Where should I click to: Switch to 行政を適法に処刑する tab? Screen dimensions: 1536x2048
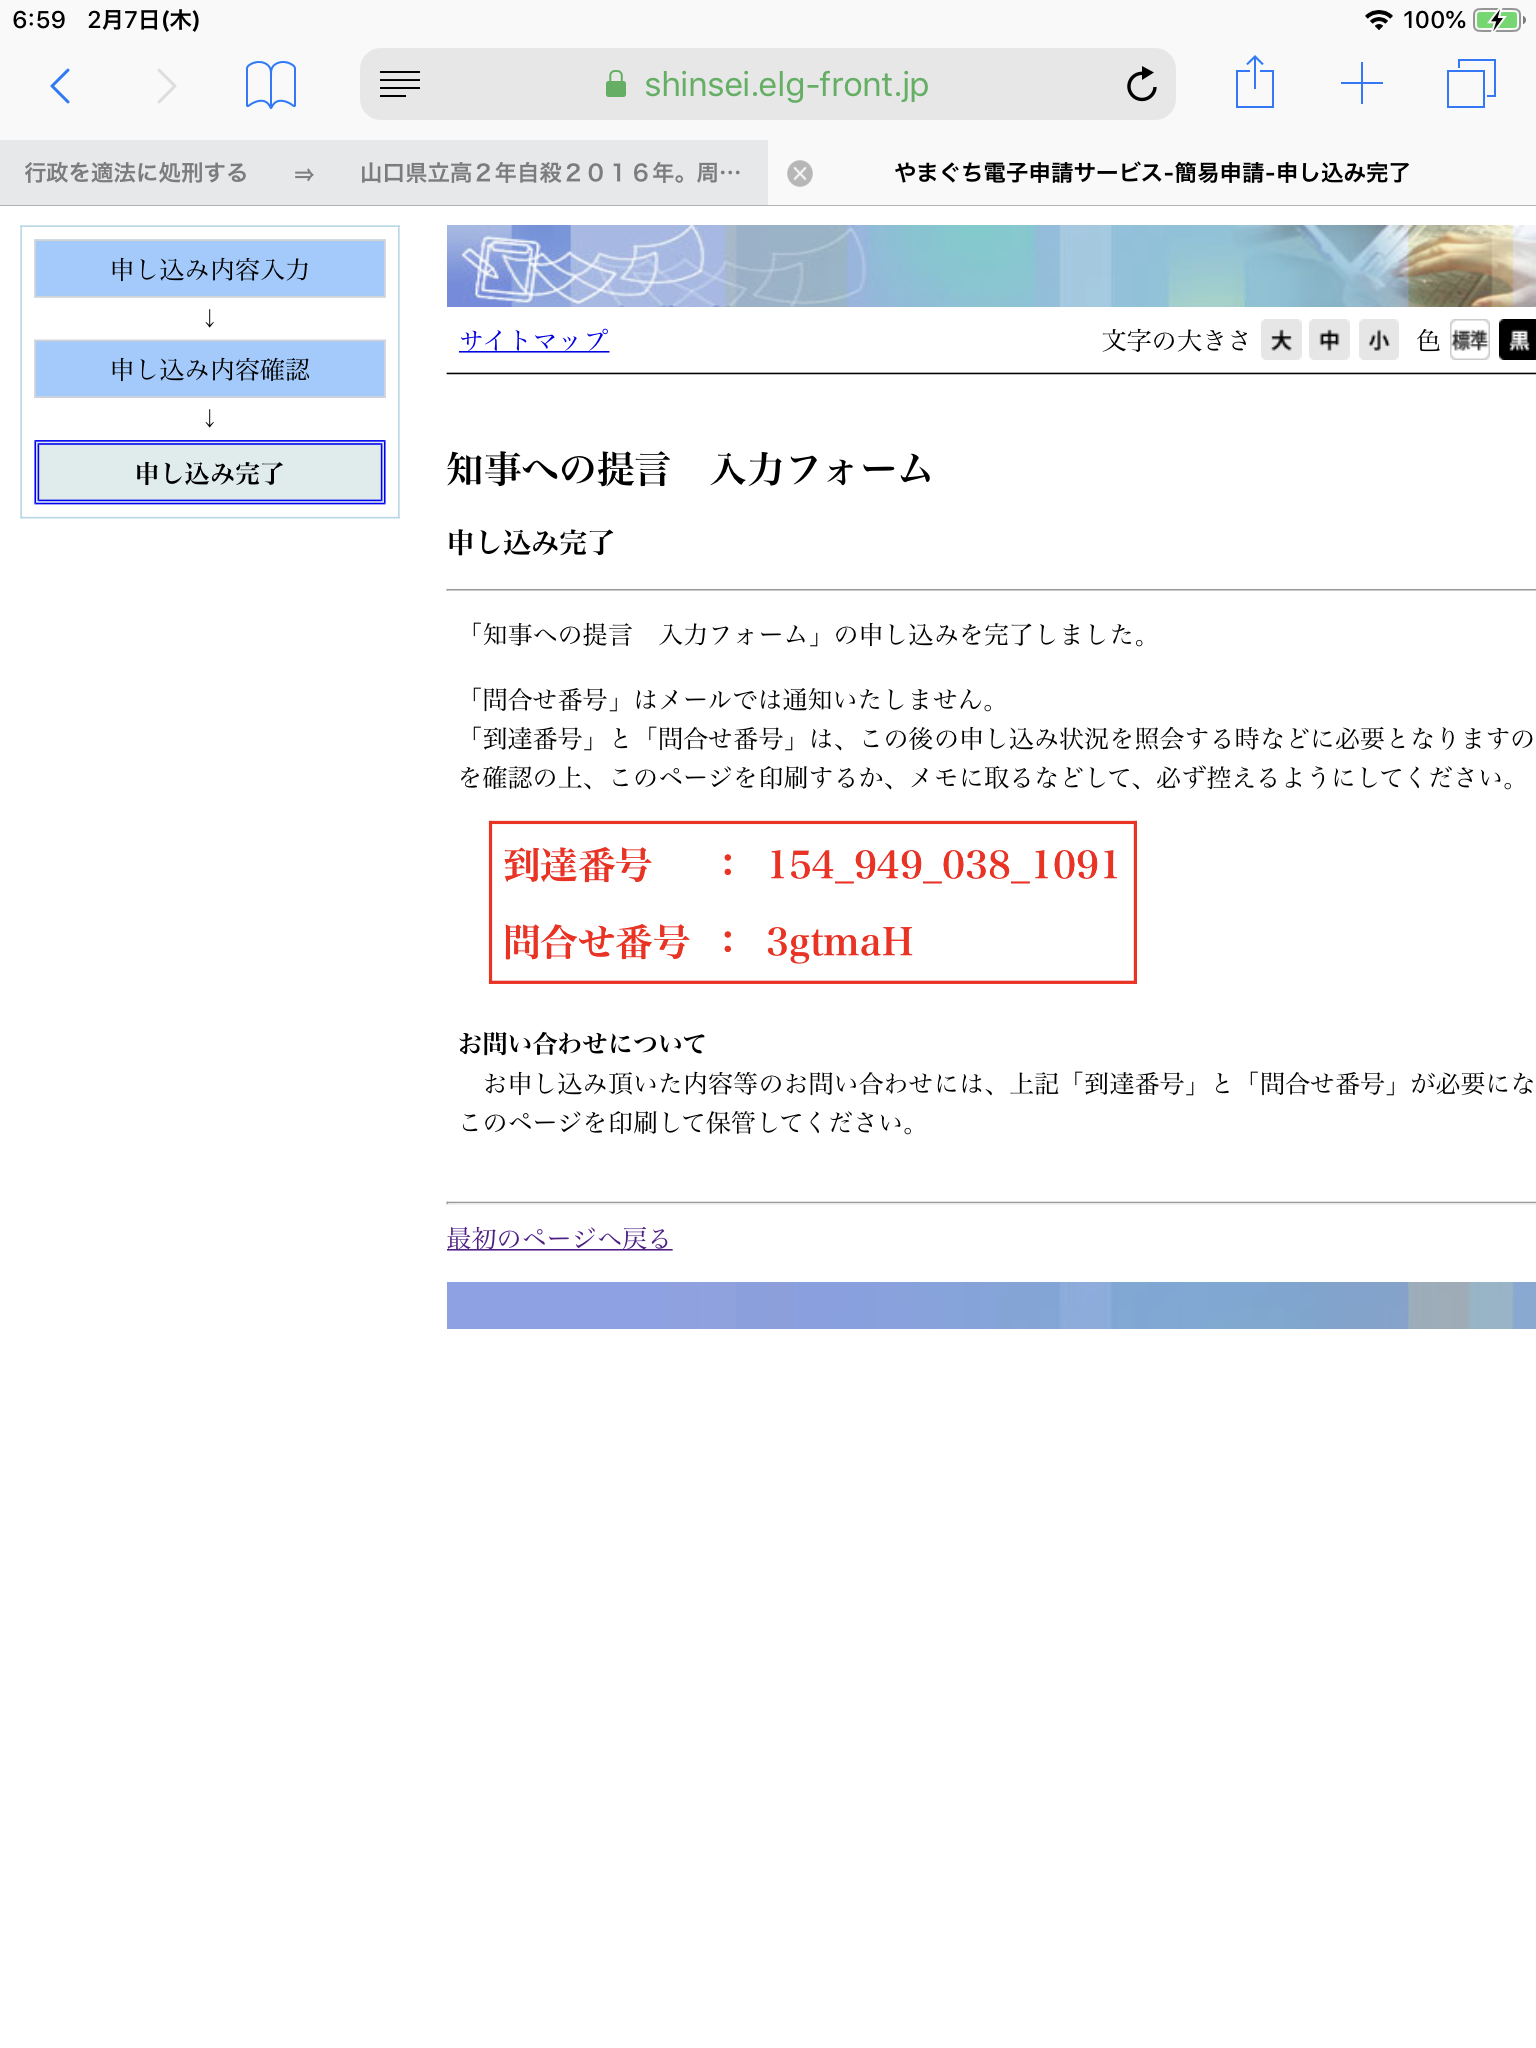pyautogui.click(x=136, y=173)
